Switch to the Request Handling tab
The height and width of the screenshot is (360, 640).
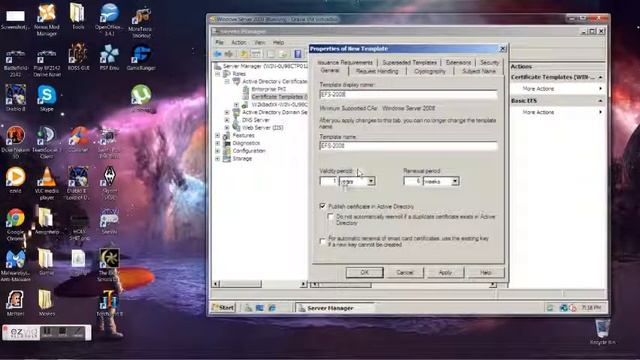pos(377,71)
